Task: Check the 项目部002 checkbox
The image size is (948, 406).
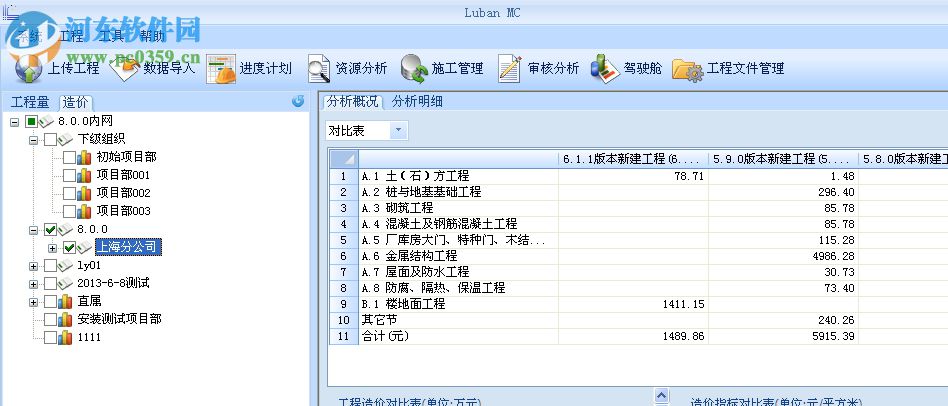Action: pyautogui.click(x=70, y=193)
